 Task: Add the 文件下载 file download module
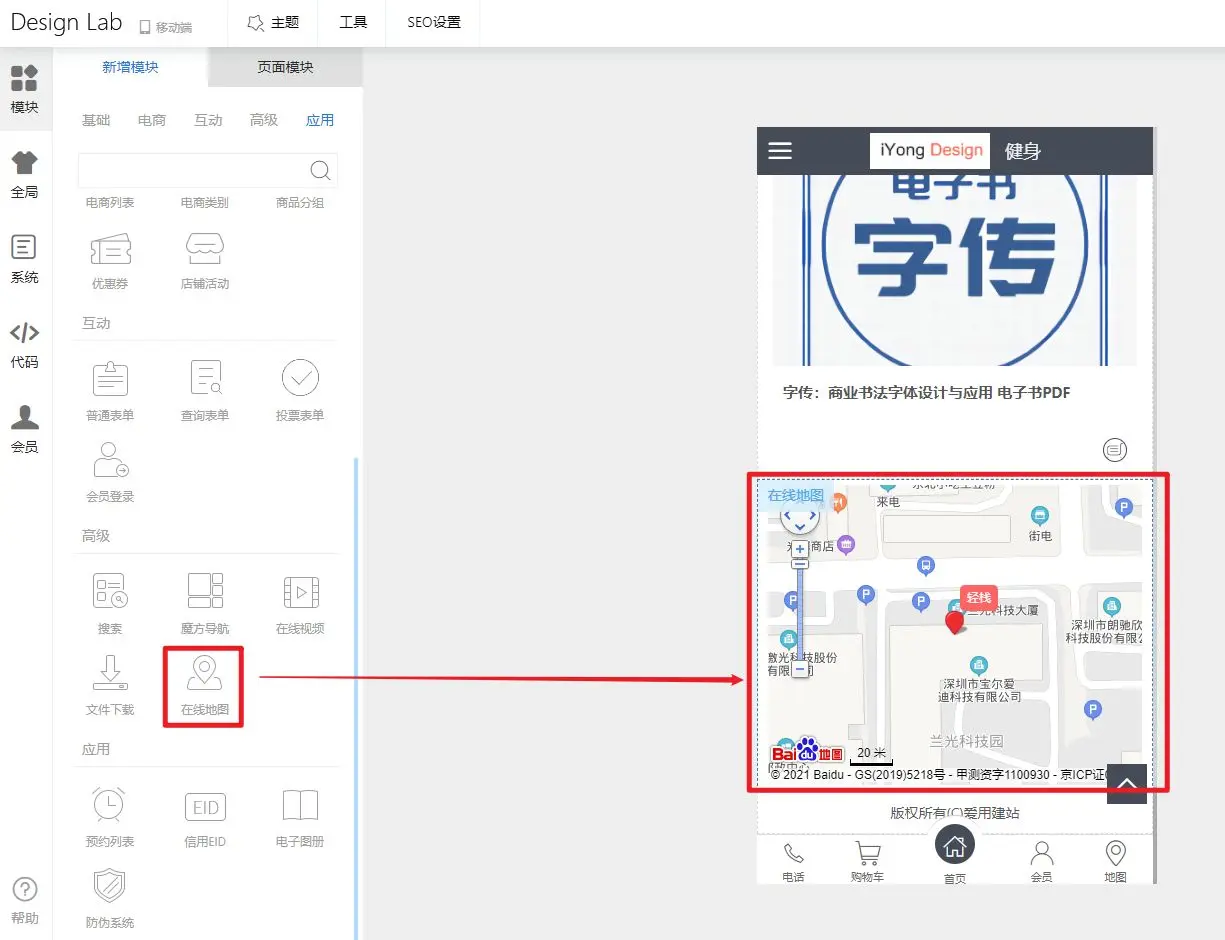pyautogui.click(x=110, y=685)
